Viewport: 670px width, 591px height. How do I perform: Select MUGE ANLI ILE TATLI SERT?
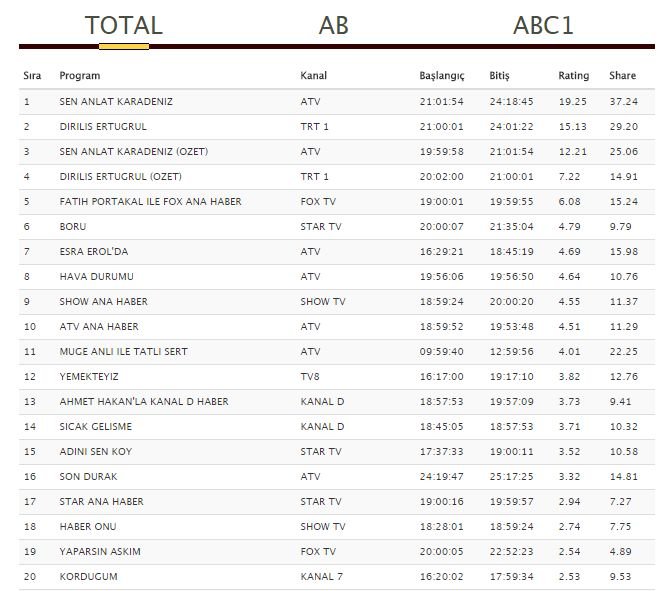coord(123,352)
